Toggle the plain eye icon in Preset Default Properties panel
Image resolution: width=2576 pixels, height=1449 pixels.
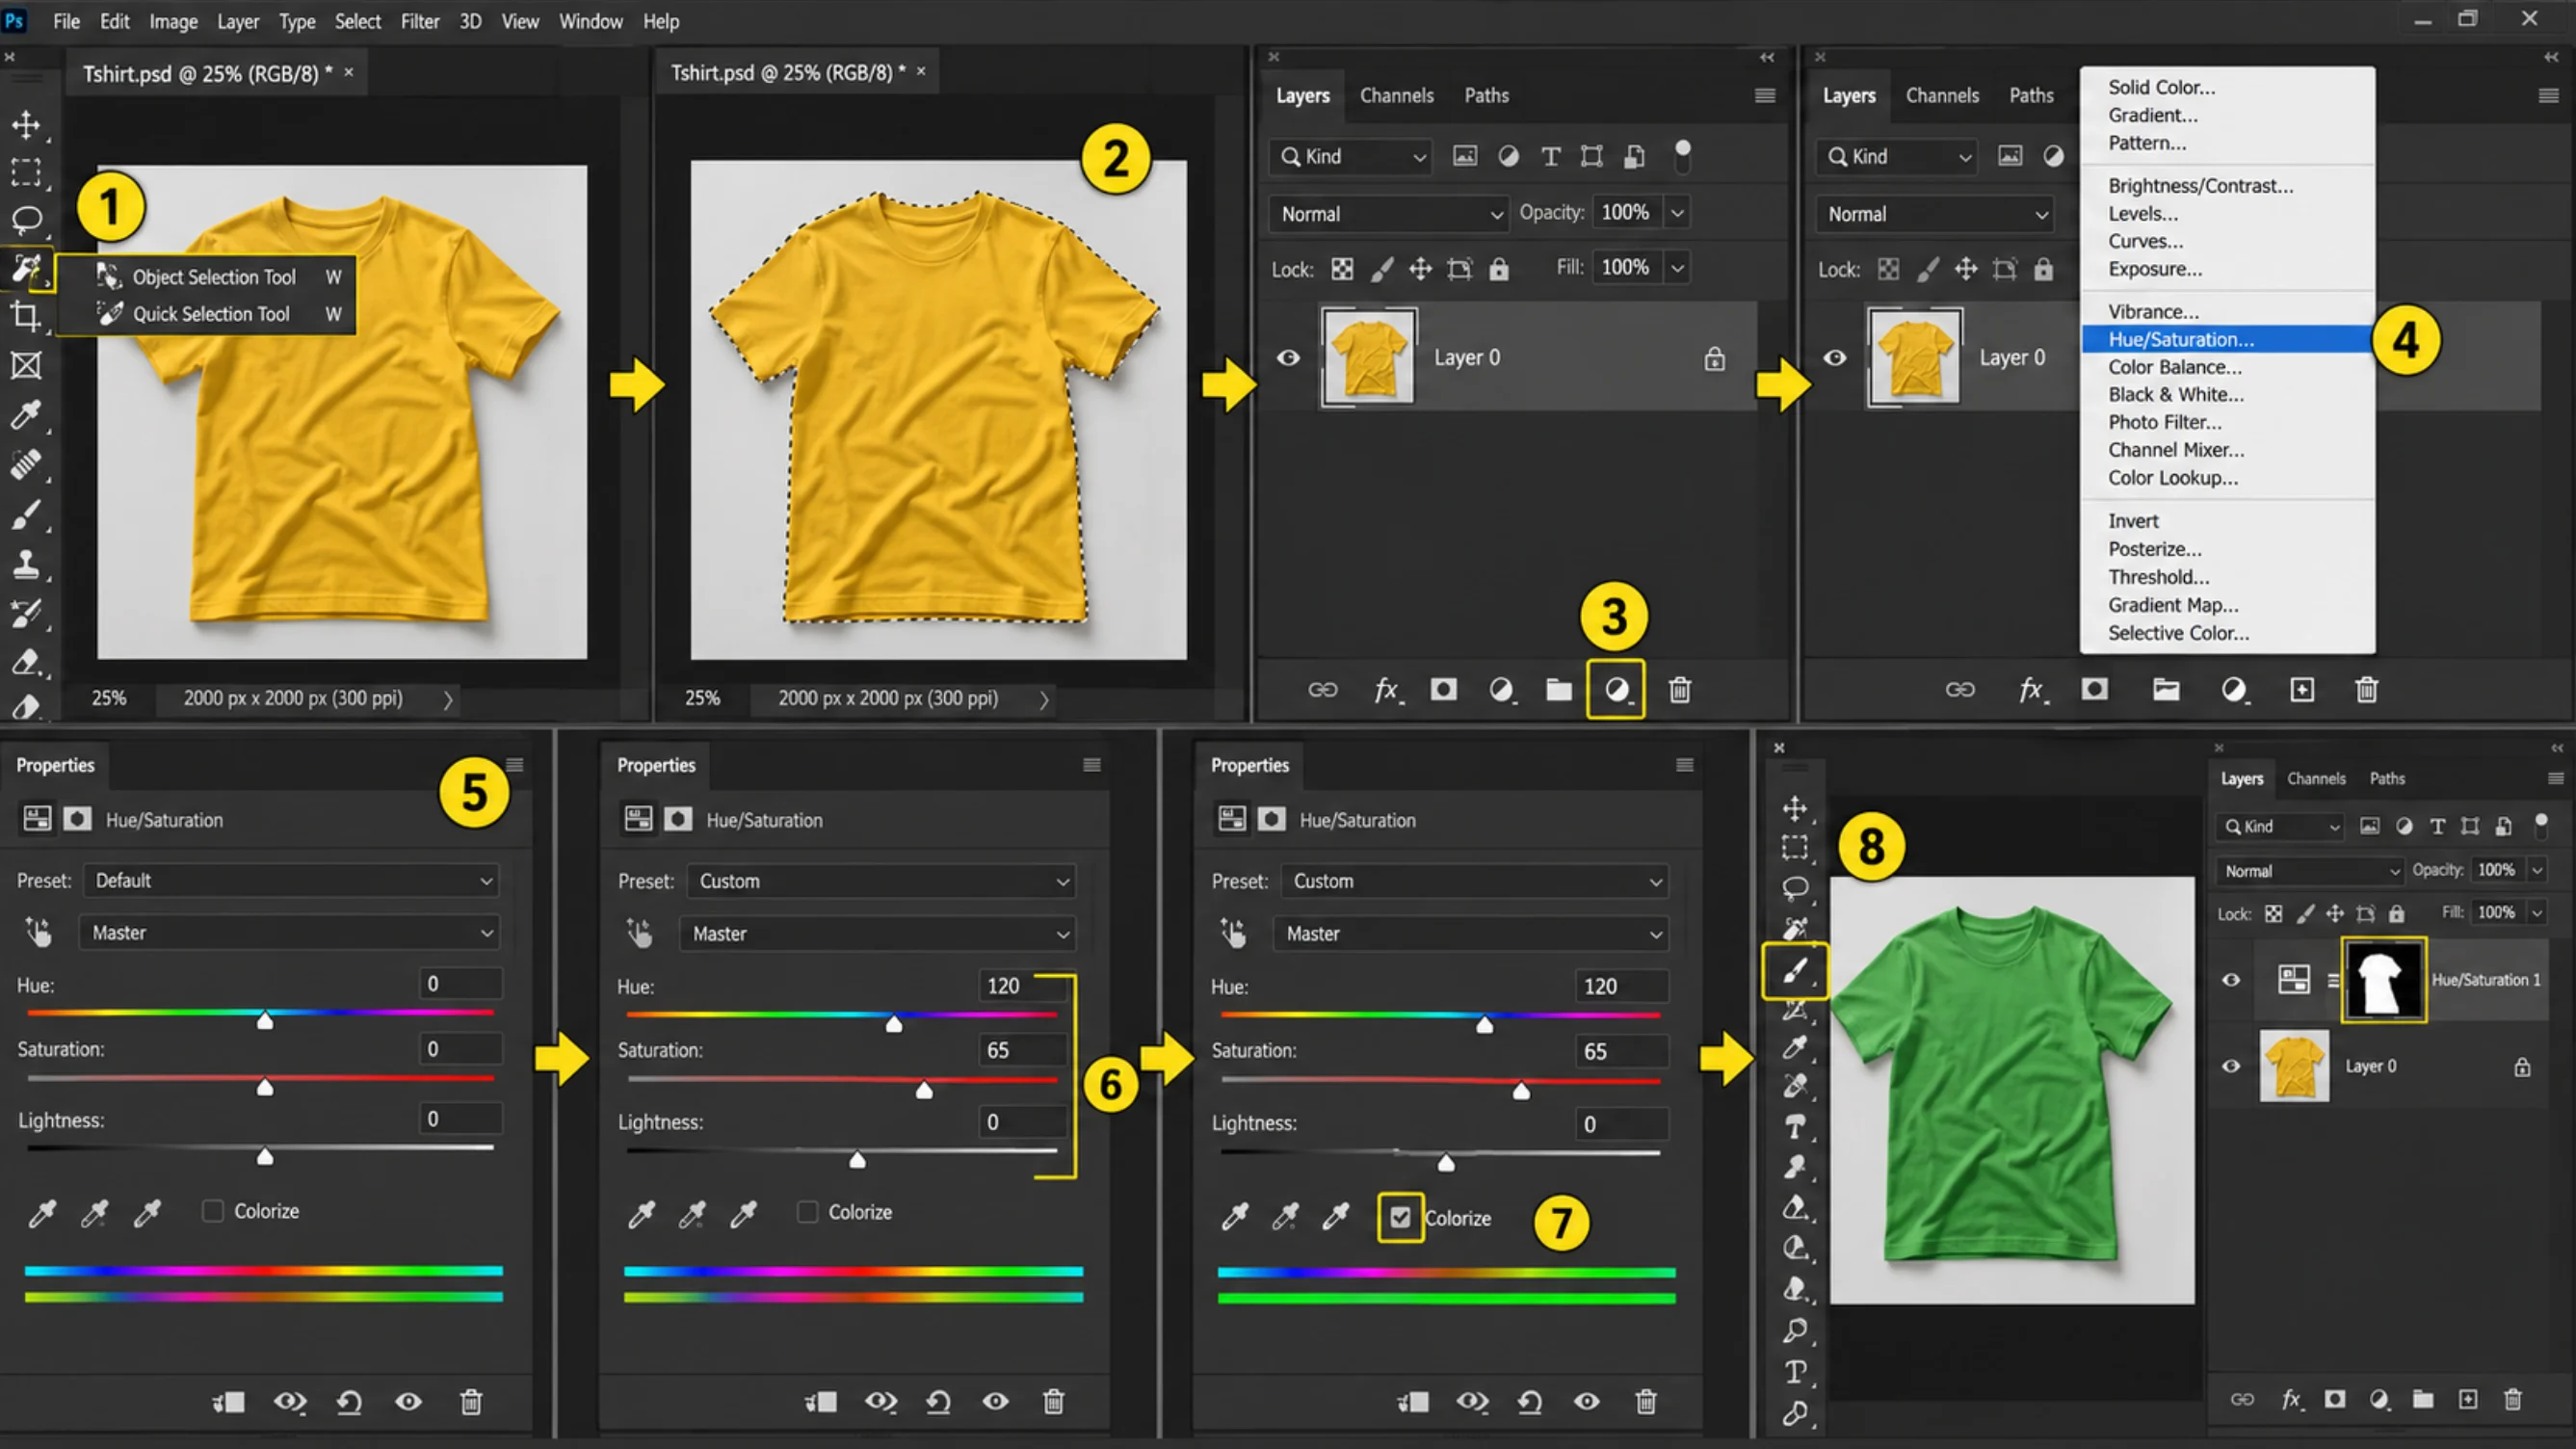[x=408, y=1402]
